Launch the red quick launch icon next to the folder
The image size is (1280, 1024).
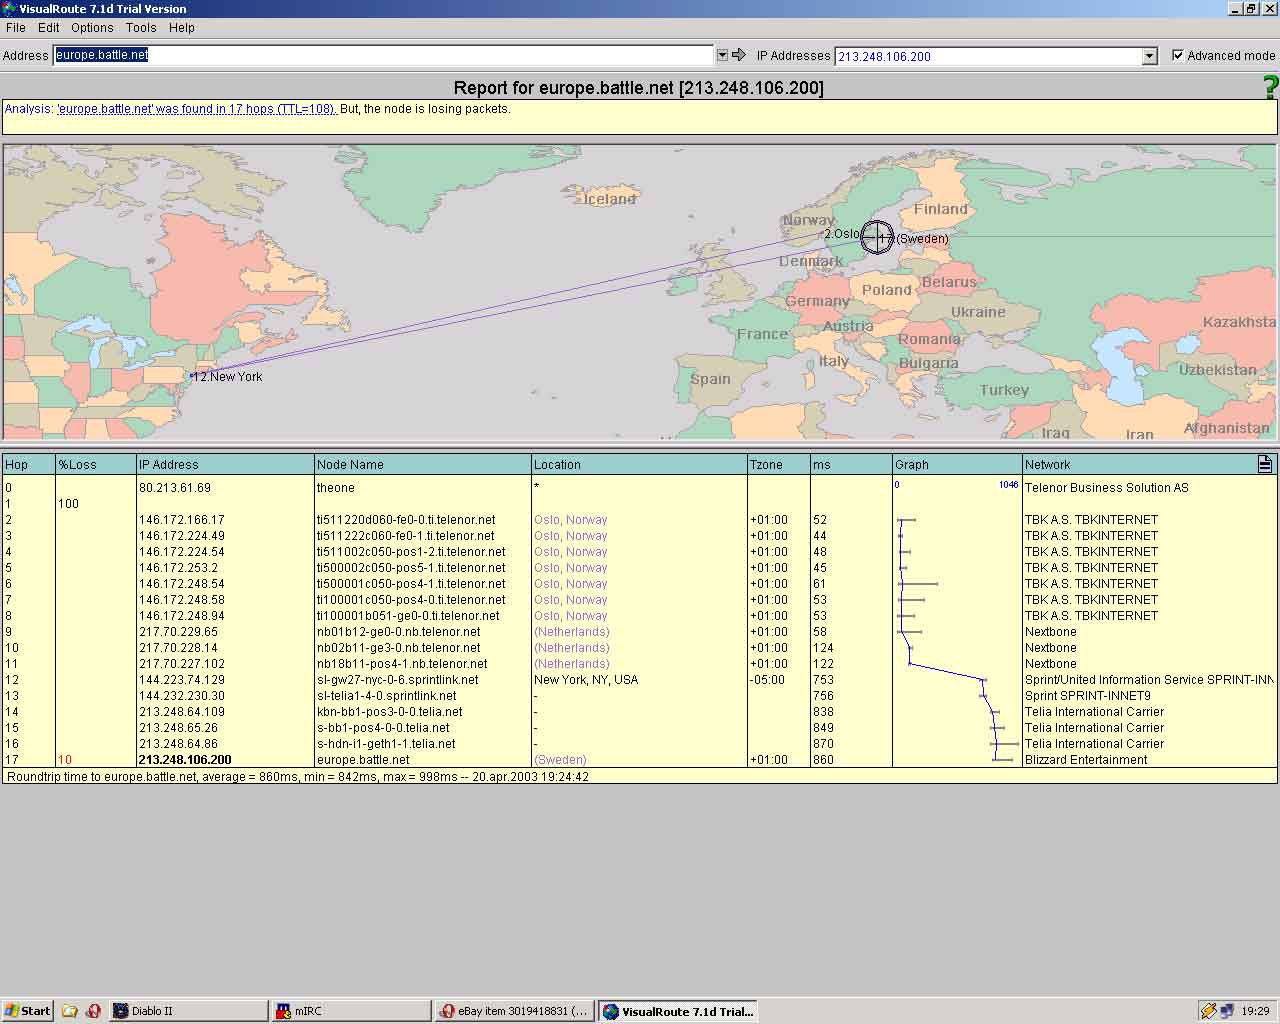[x=93, y=1011]
